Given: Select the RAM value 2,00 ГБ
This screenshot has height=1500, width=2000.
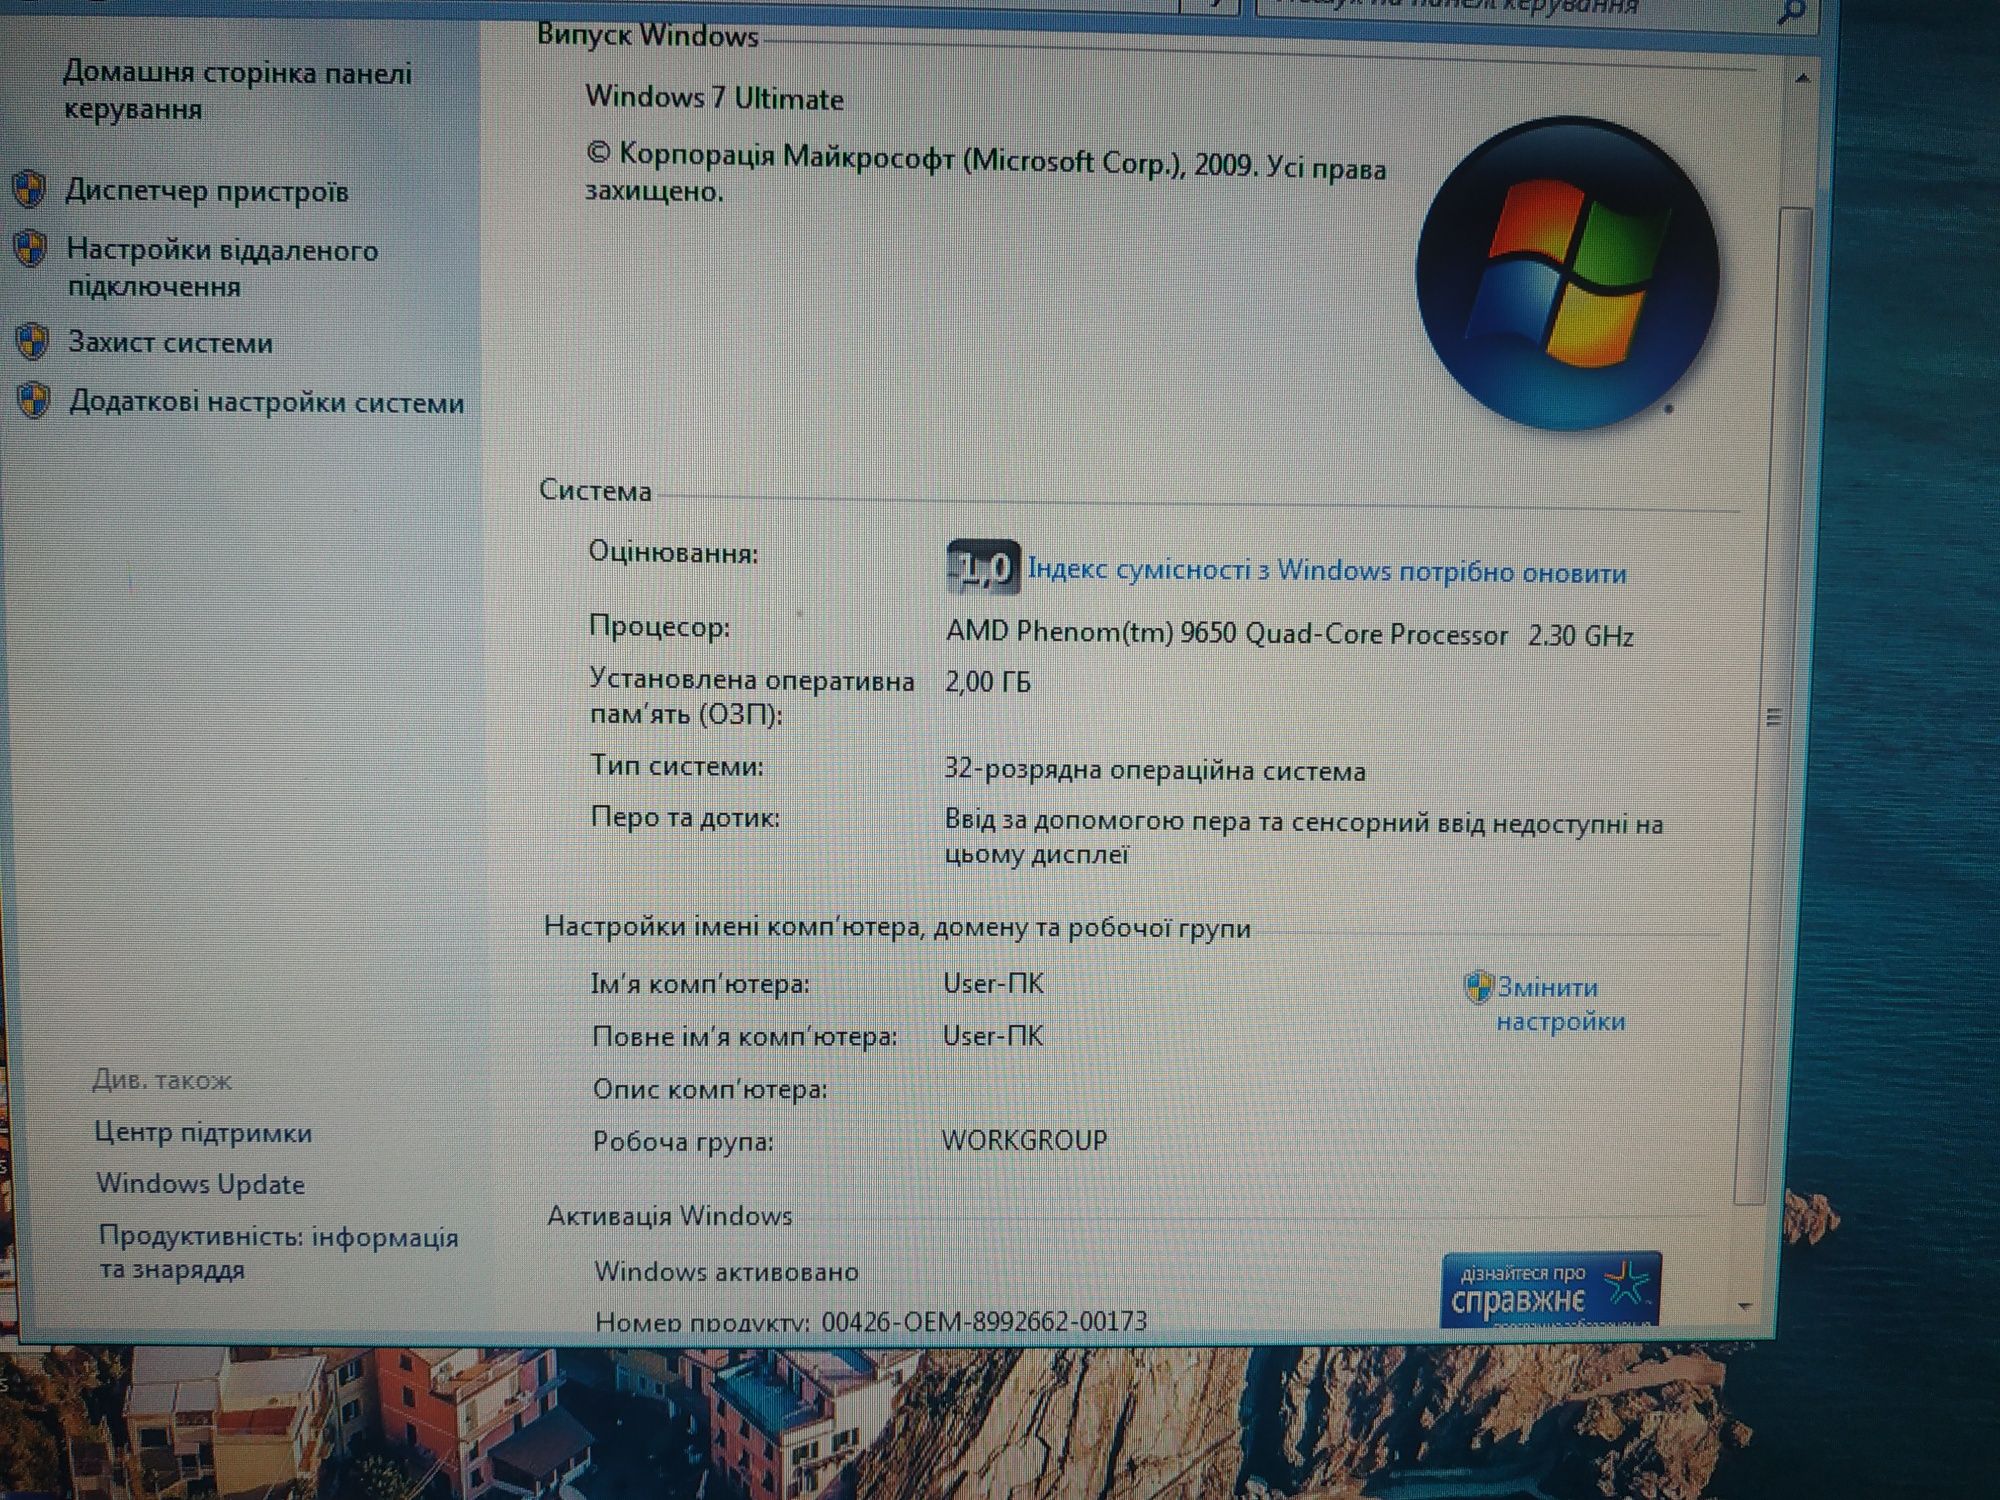Looking at the screenshot, I should (x=988, y=682).
